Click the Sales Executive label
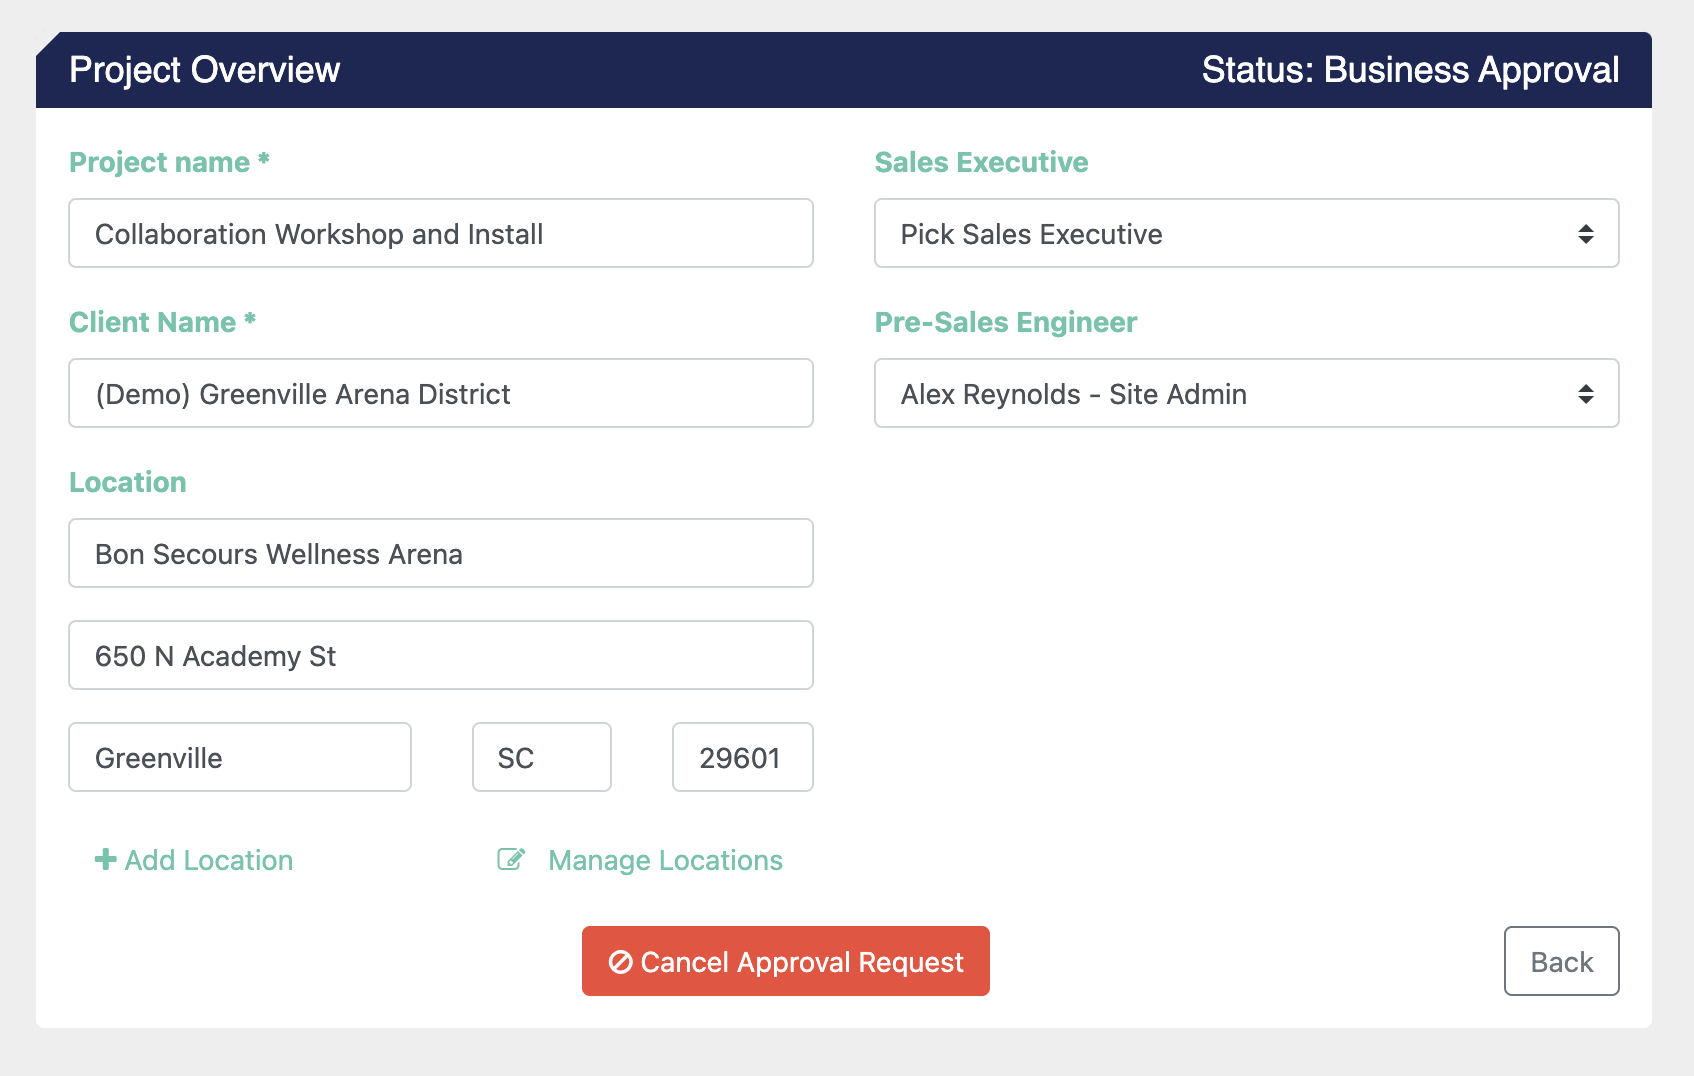This screenshot has height=1076, width=1694. 982,162
